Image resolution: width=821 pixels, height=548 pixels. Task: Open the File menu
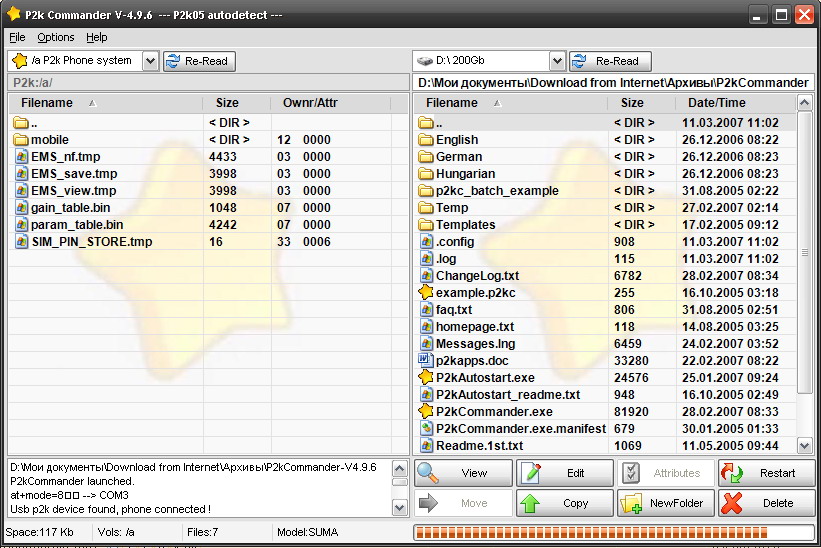(x=17, y=37)
